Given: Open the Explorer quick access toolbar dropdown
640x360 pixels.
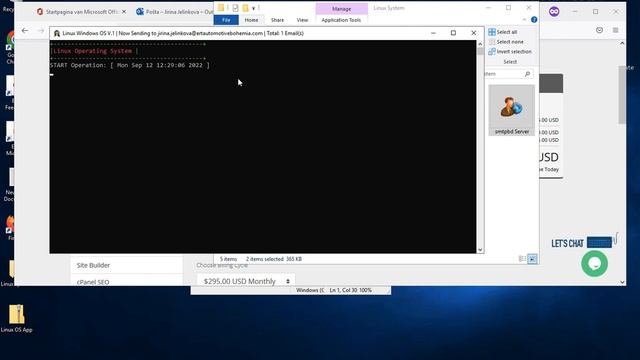Looking at the screenshot, I should coord(253,8).
